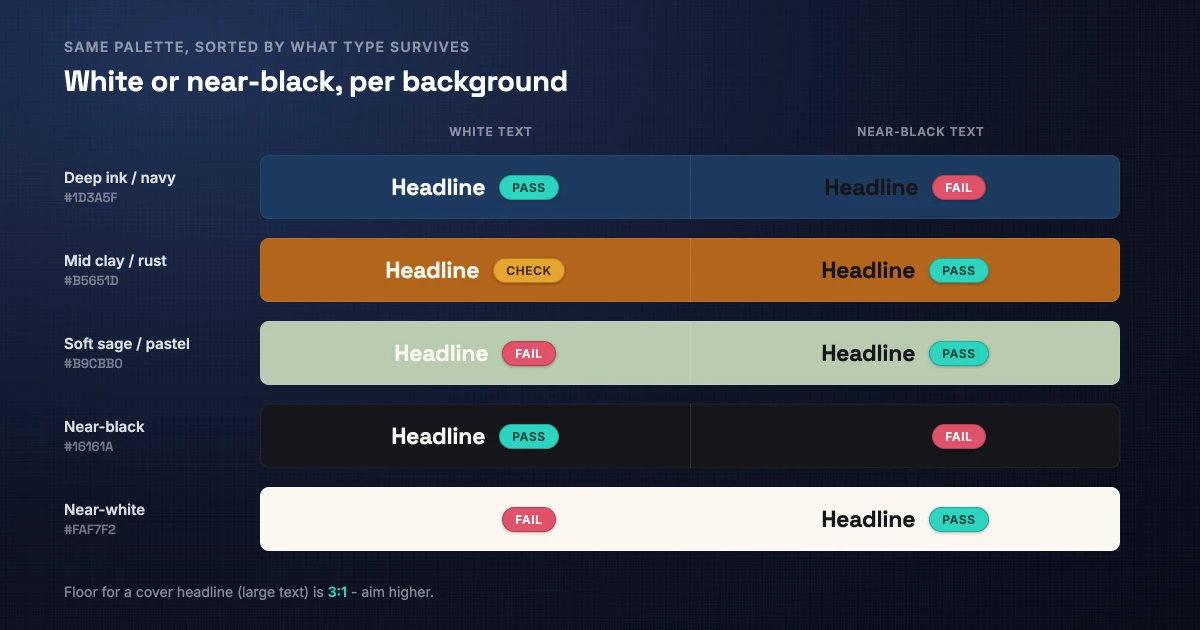Image resolution: width=1200 pixels, height=630 pixels.
Task: Click the white Headline on the navy swatch
Action: 438,187
